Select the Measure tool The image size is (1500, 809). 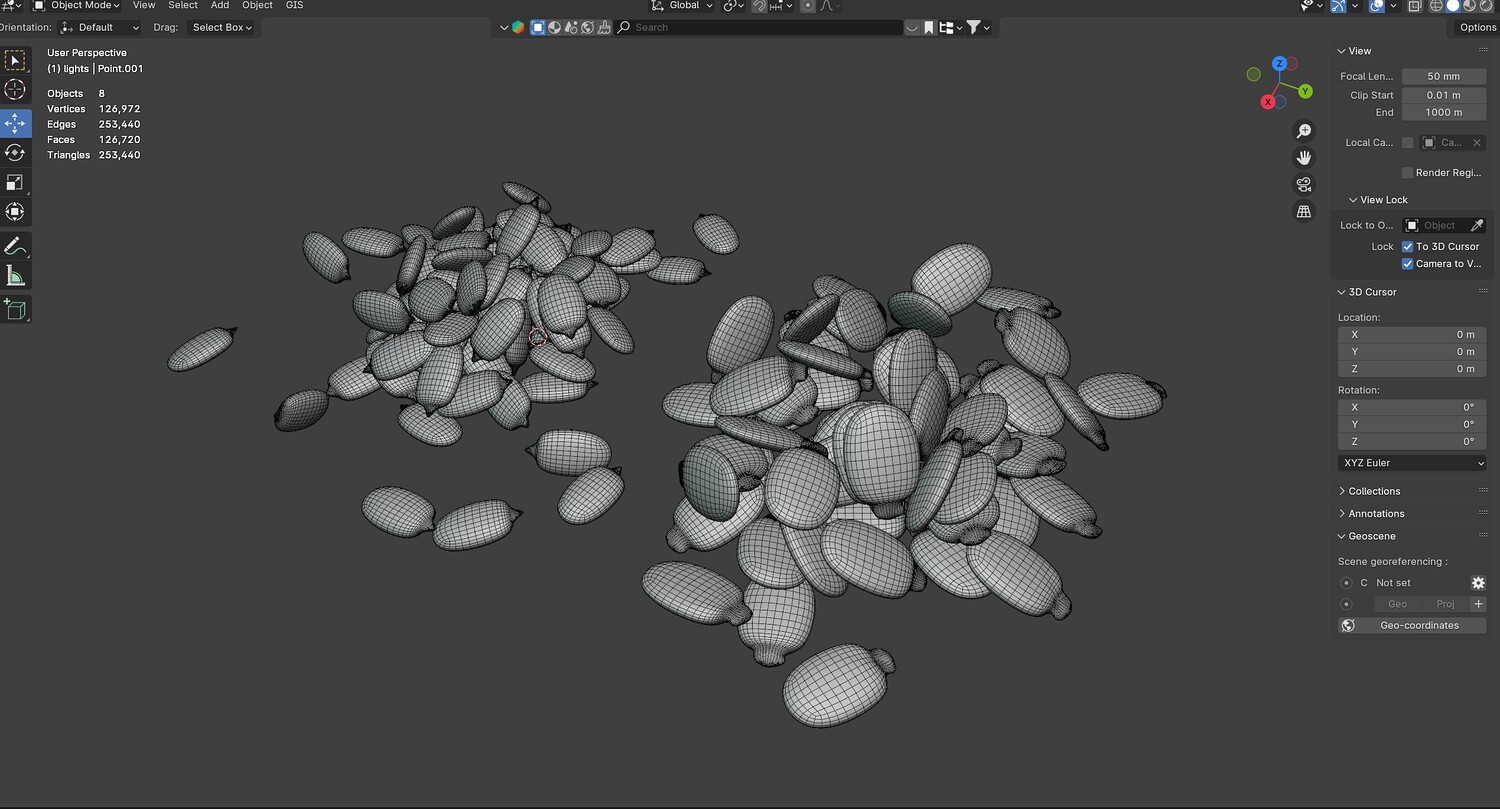(15, 276)
